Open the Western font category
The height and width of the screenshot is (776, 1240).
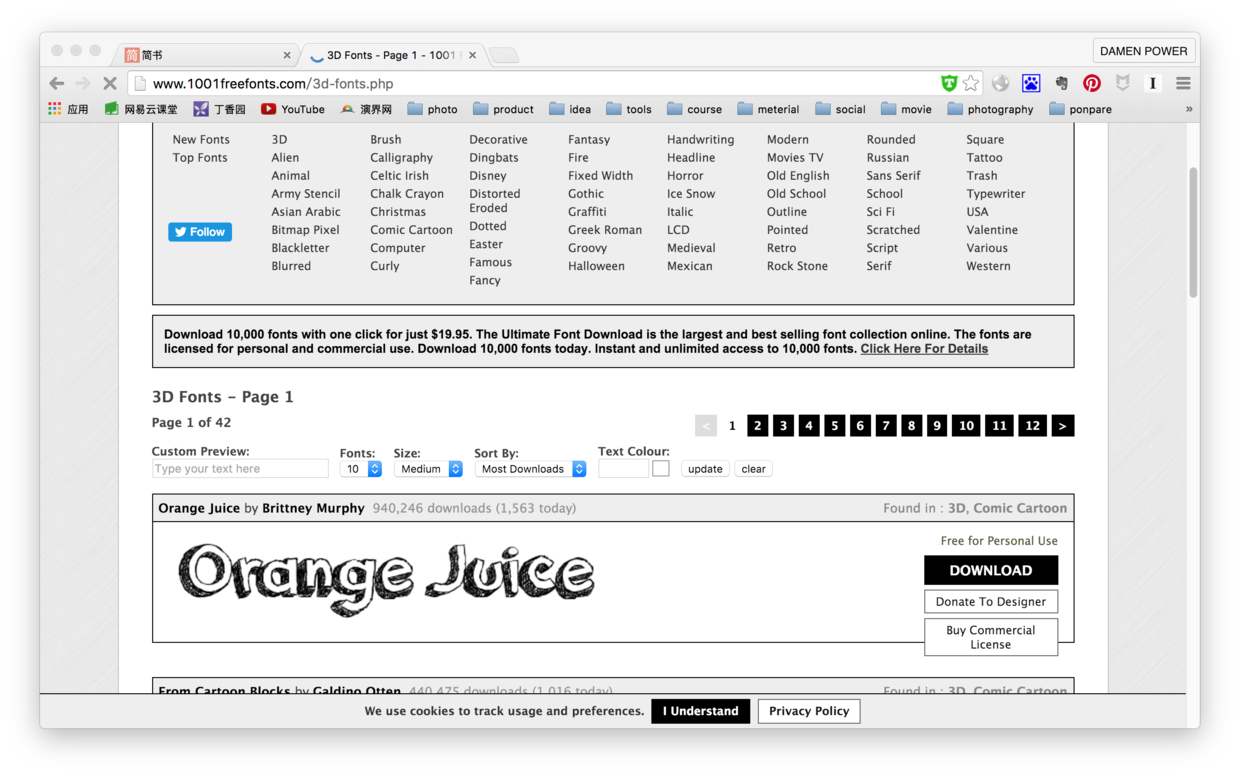coord(988,266)
